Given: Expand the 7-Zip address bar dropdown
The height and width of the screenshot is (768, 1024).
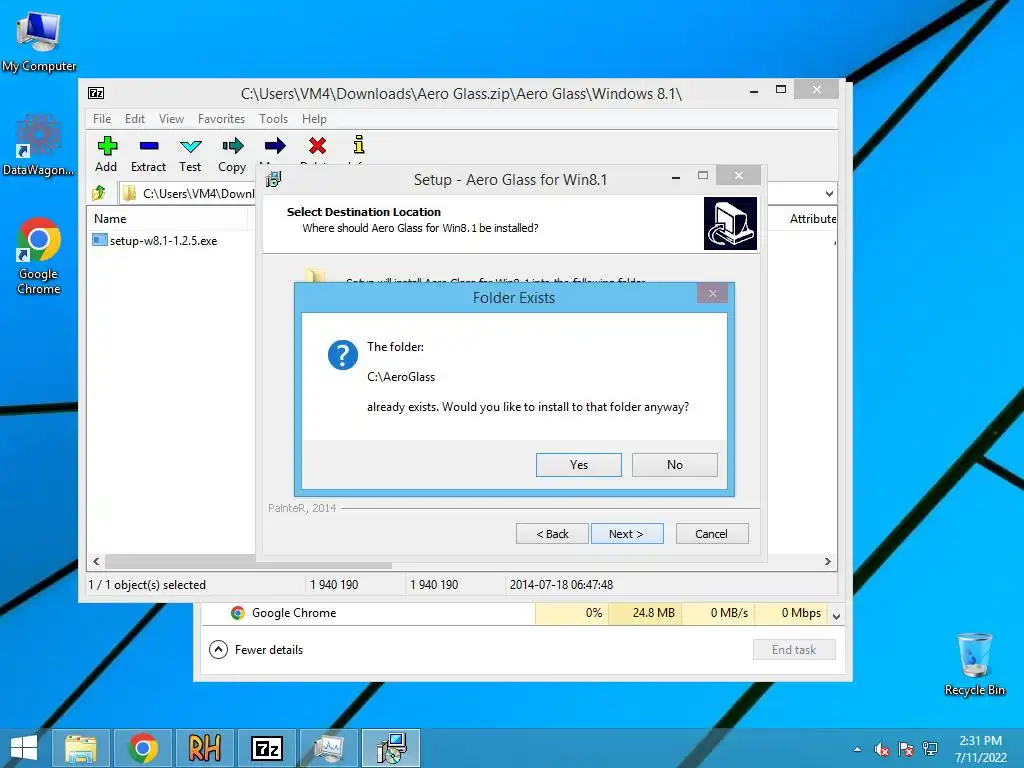Looking at the screenshot, I should 829,193.
